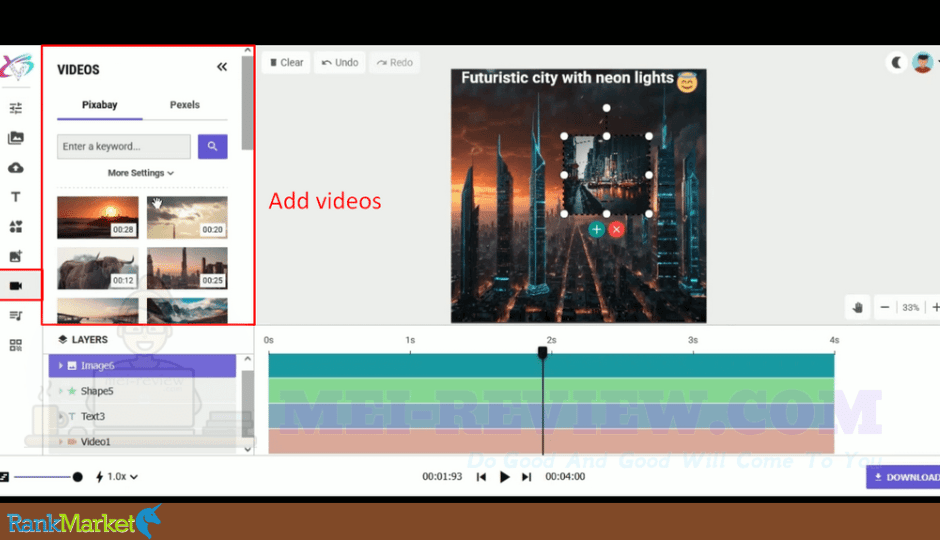This screenshot has width=940, height=540.
Task: Click the salmon Video1 timeline track
Action: [x=551, y=442]
